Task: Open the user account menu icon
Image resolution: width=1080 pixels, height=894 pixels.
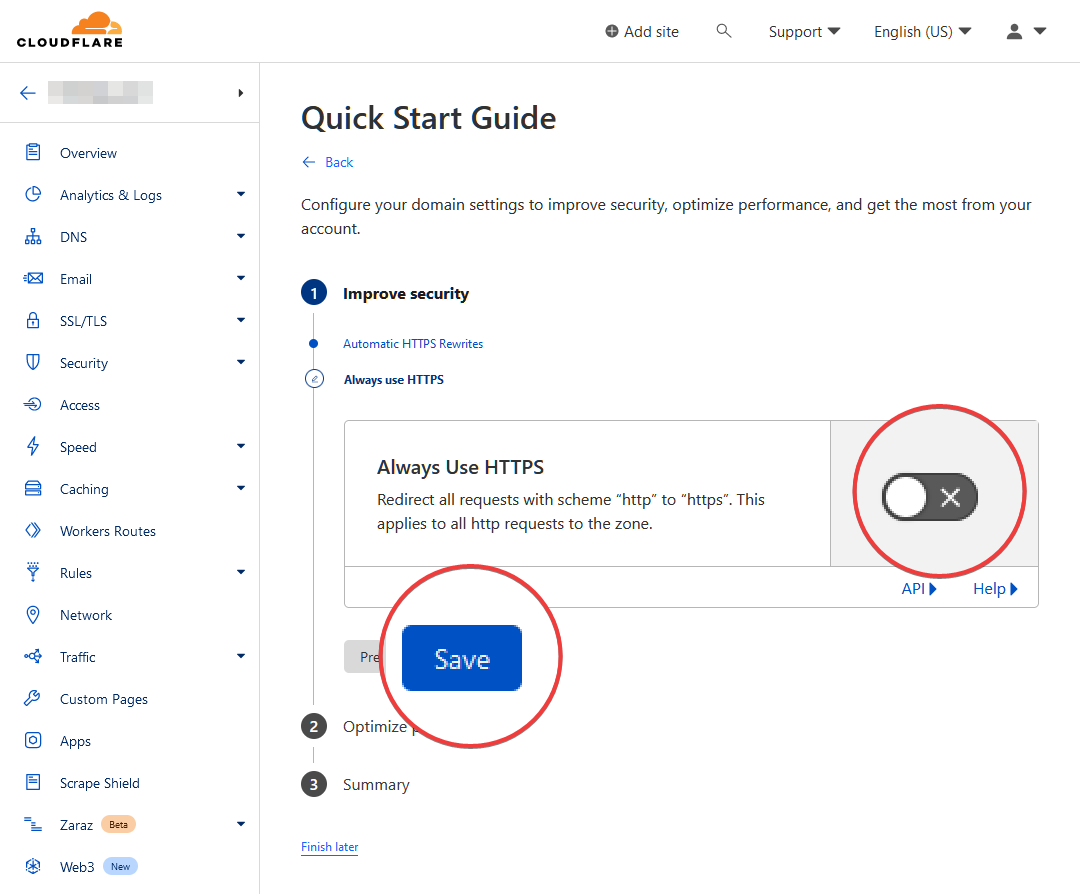Action: (1014, 31)
